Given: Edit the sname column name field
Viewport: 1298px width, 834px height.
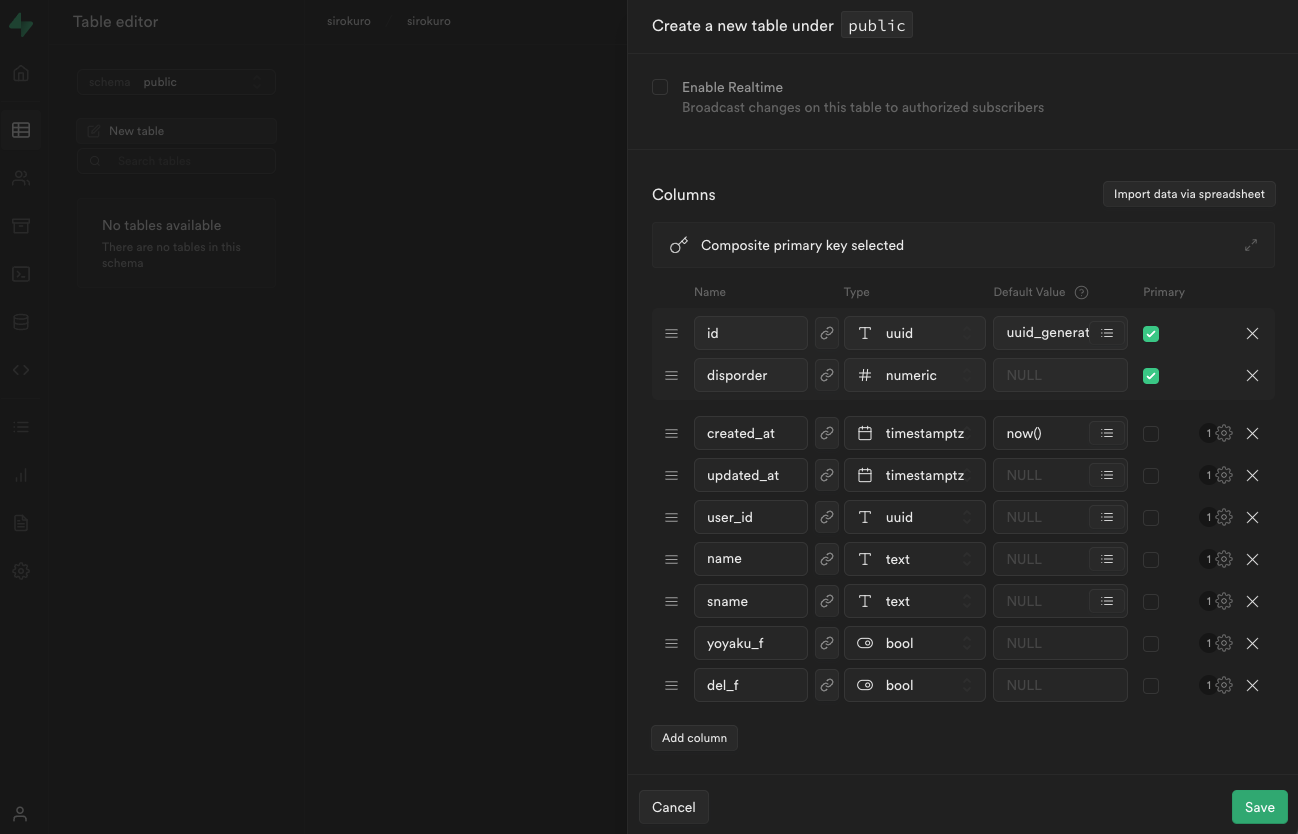Looking at the screenshot, I should (x=751, y=601).
